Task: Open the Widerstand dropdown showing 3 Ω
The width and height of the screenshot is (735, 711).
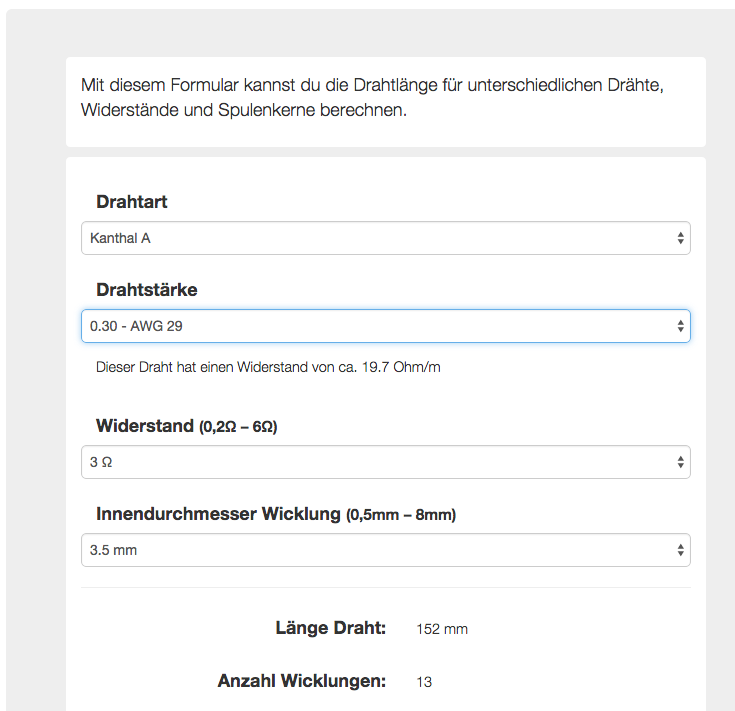Action: (385, 462)
